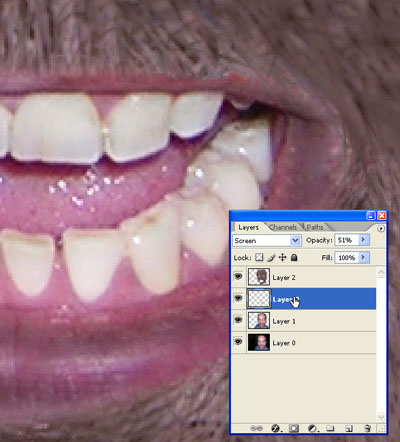
Task: Open the Fill slider arrow
Action: pyautogui.click(x=363, y=258)
